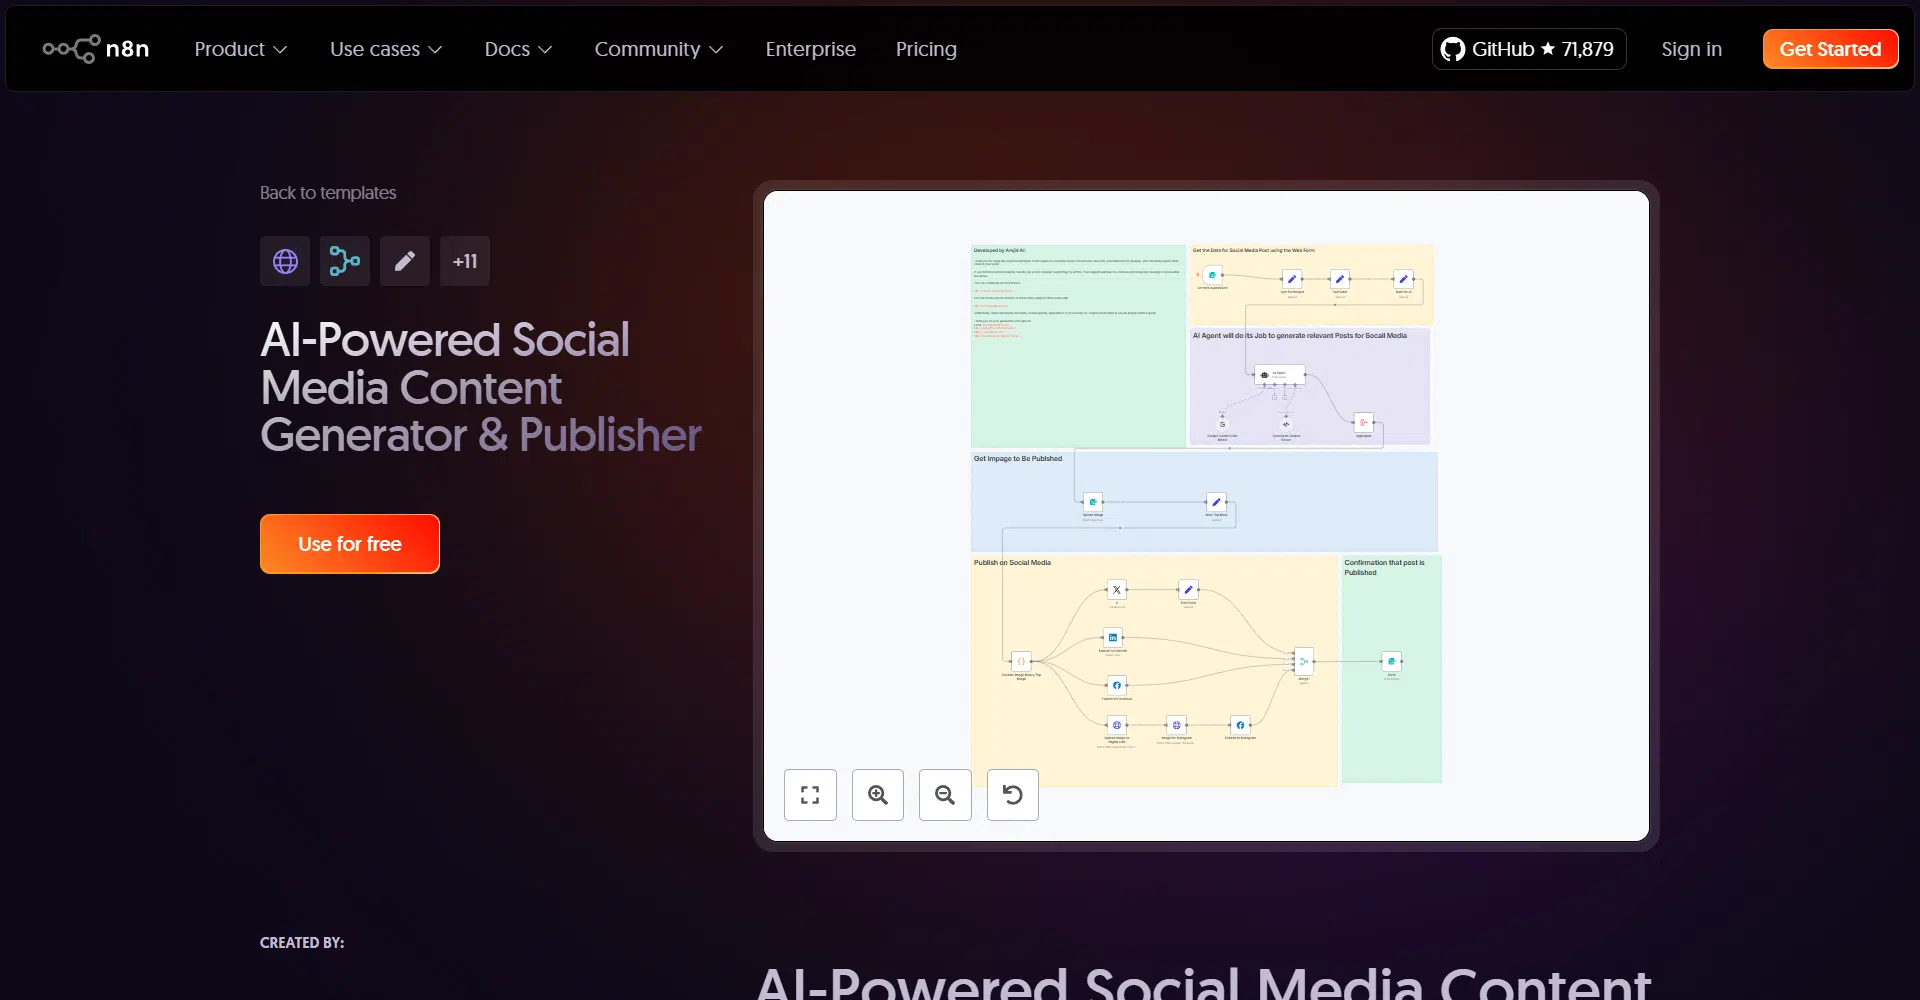
Task: Expand the Community dropdown menu
Action: pos(658,49)
